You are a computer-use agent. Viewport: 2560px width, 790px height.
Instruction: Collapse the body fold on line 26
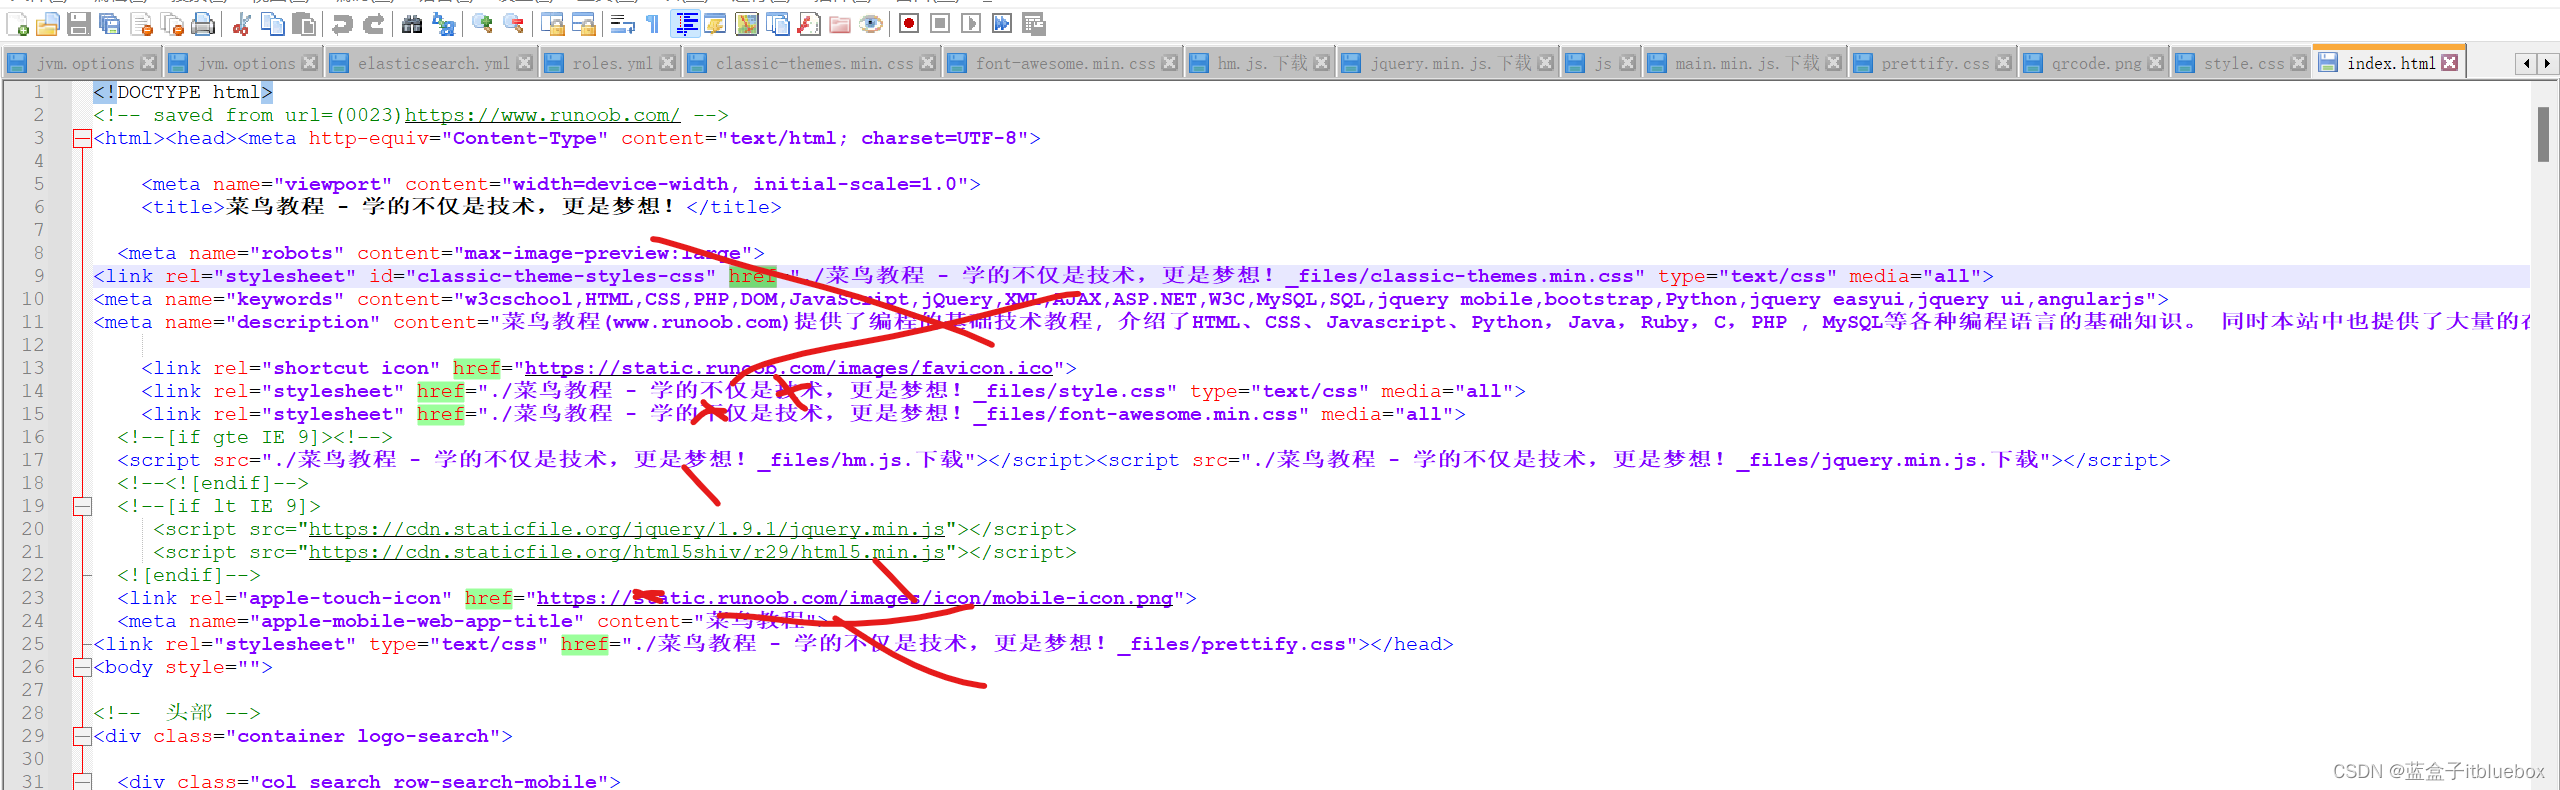point(82,668)
